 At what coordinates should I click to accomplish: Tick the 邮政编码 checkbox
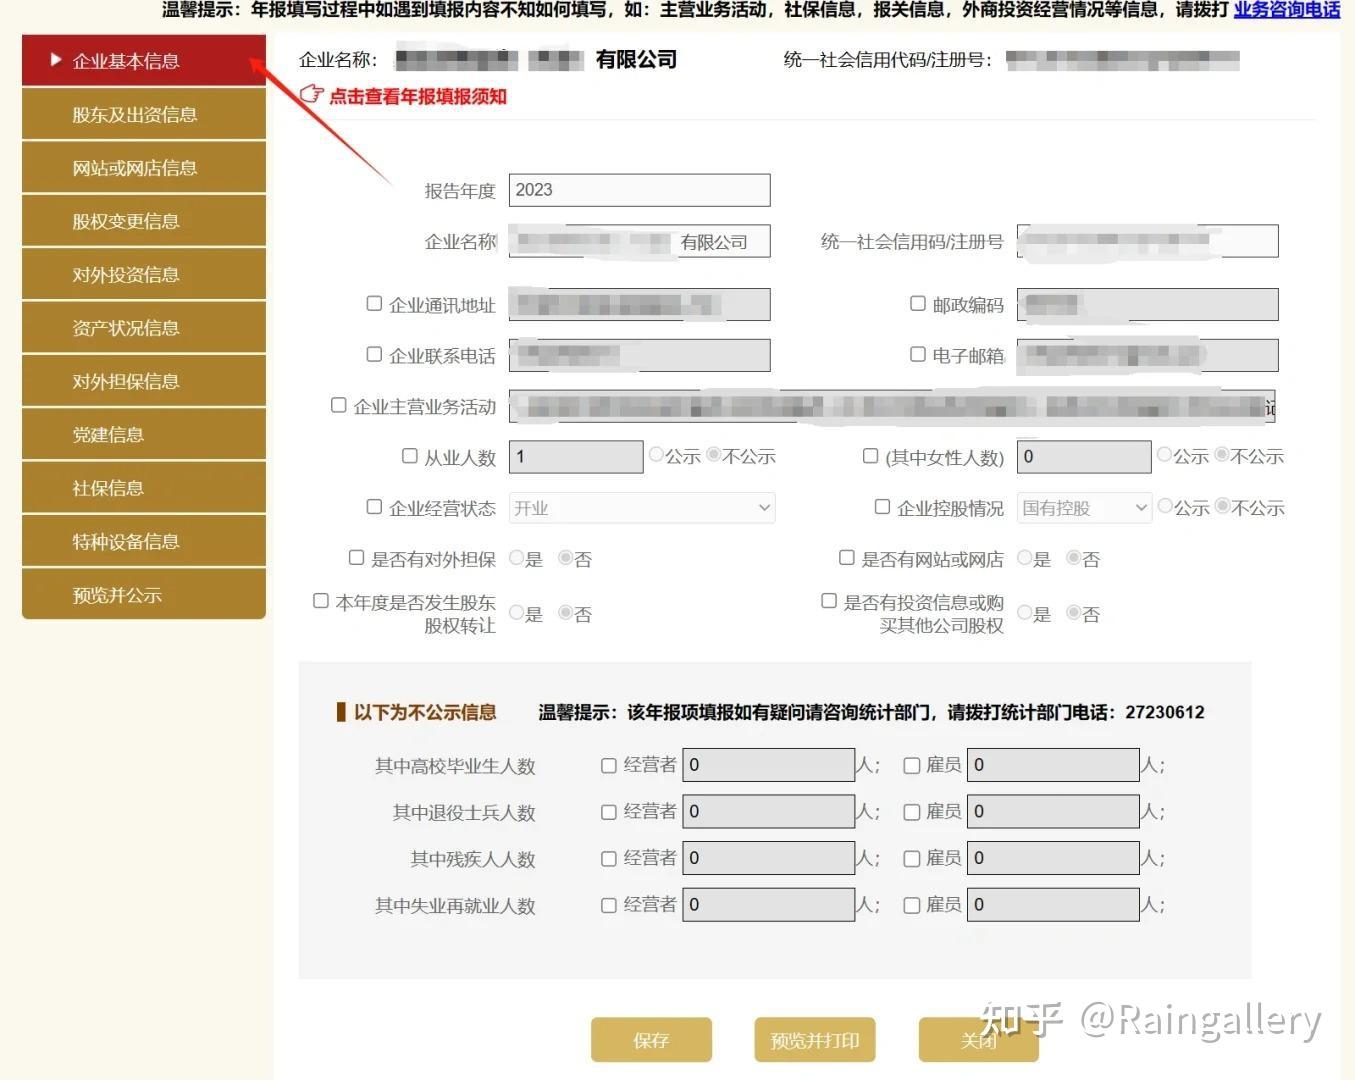[x=918, y=303]
